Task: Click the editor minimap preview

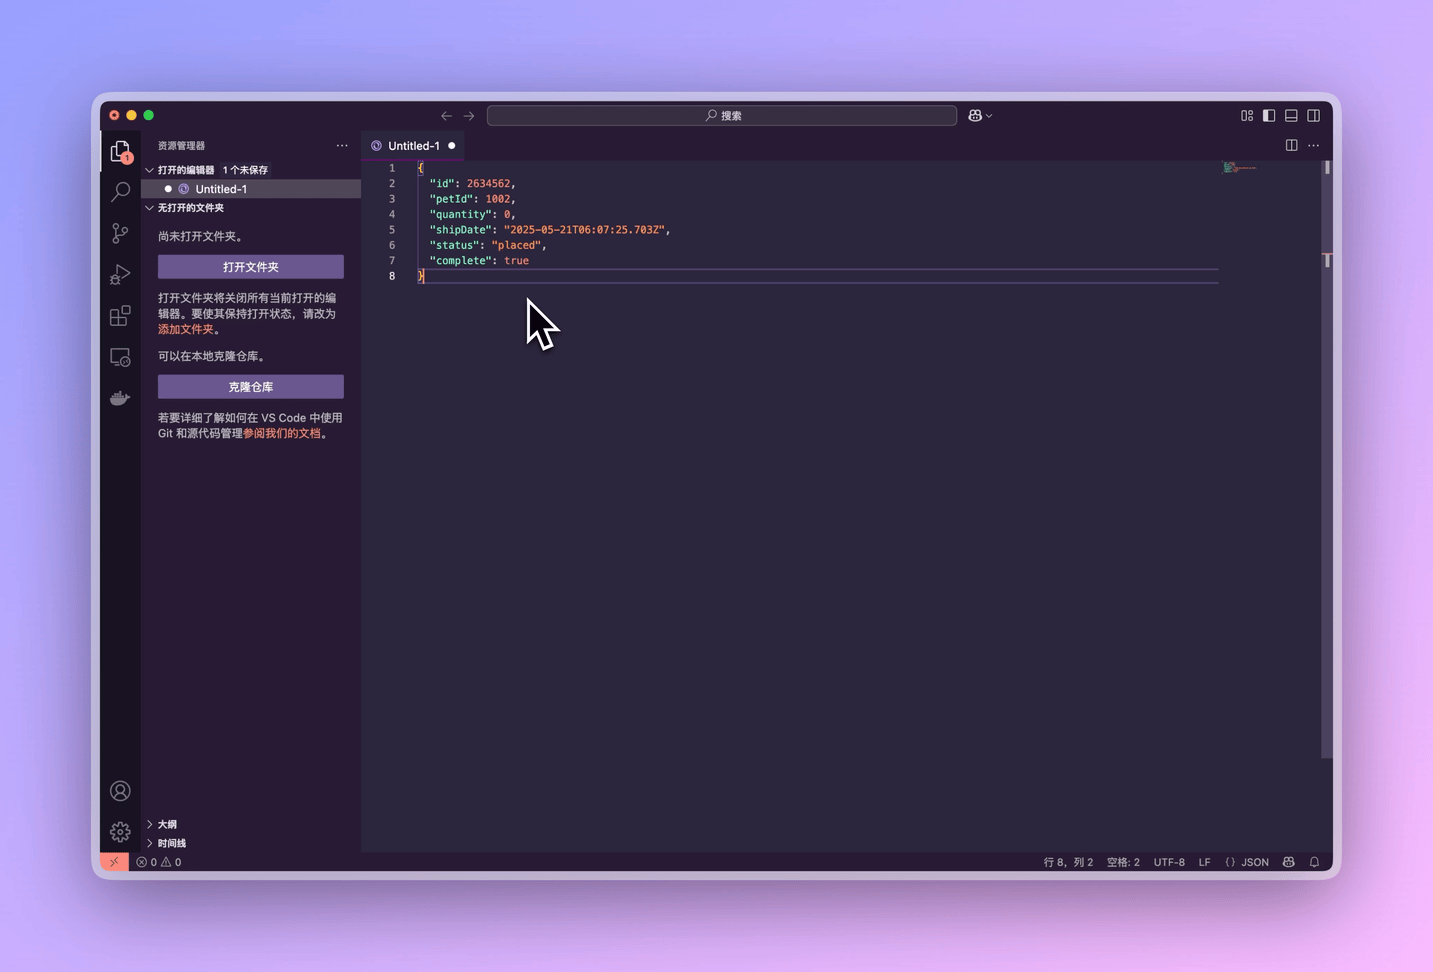Action: point(1240,168)
